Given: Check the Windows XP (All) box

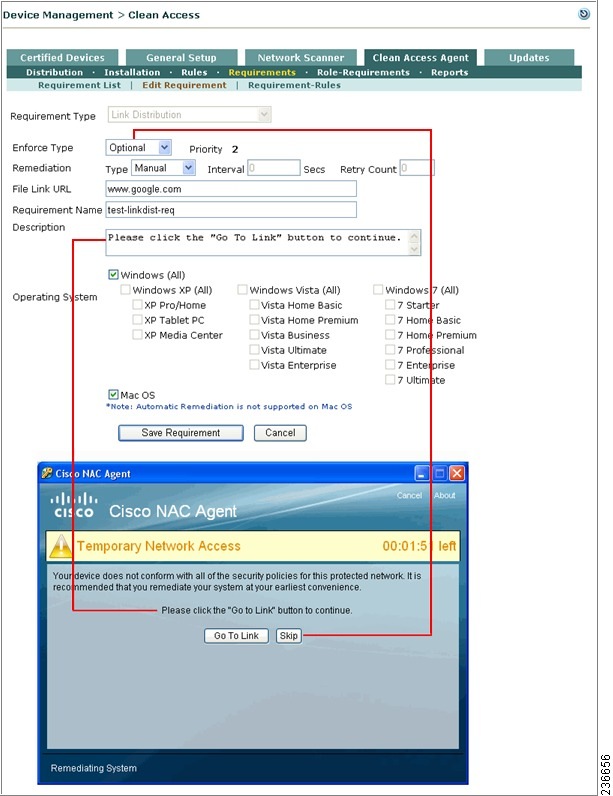Looking at the screenshot, I should [x=125, y=289].
